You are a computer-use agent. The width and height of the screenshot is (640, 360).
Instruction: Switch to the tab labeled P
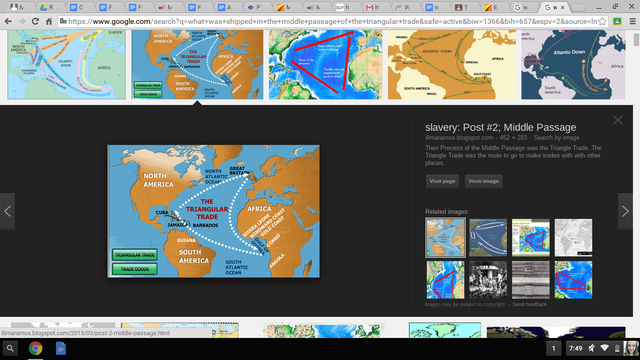255,7
